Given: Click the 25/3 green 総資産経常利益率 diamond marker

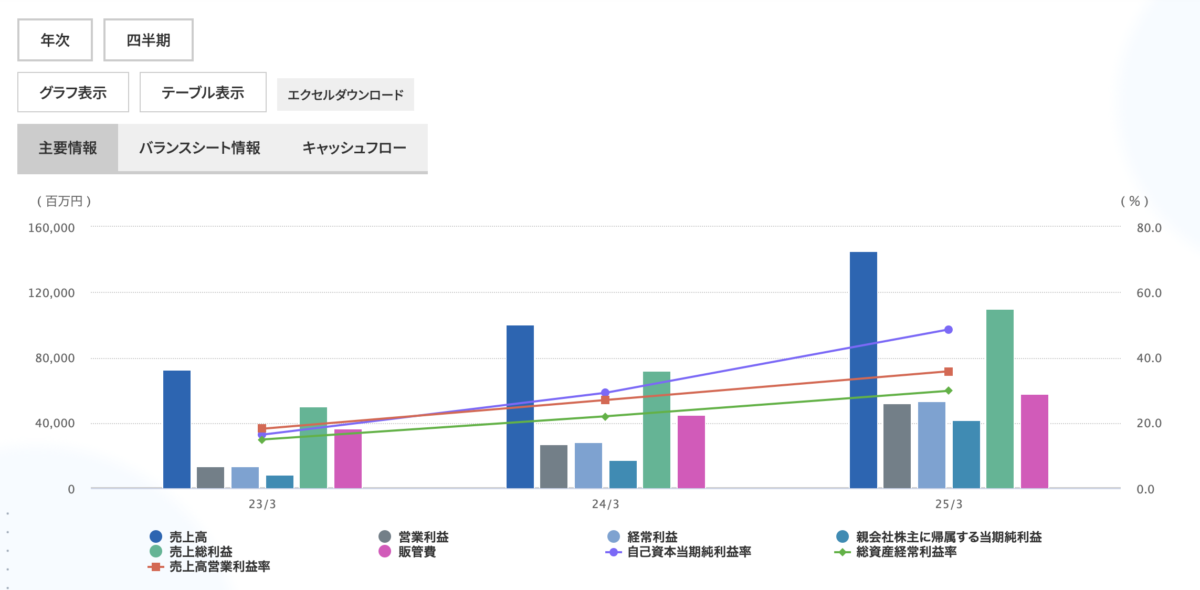Looking at the screenshot, I should coord(948,390).
